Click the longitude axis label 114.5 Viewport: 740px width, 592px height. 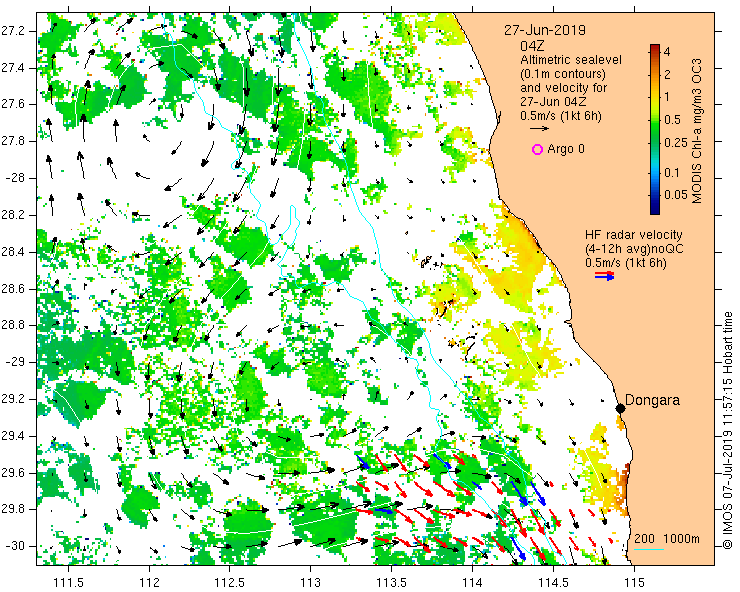[x=553, y=583]
